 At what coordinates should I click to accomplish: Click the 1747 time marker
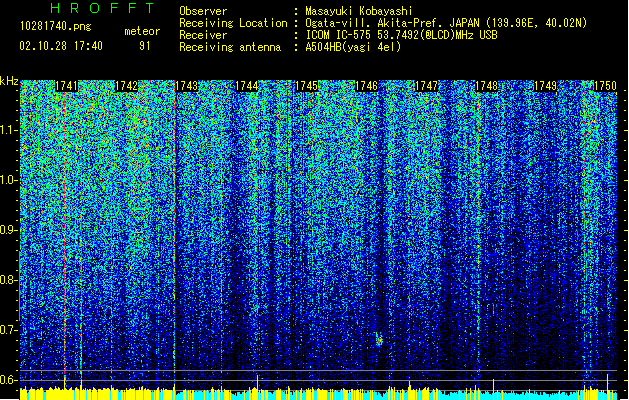(x=426, y=86)
